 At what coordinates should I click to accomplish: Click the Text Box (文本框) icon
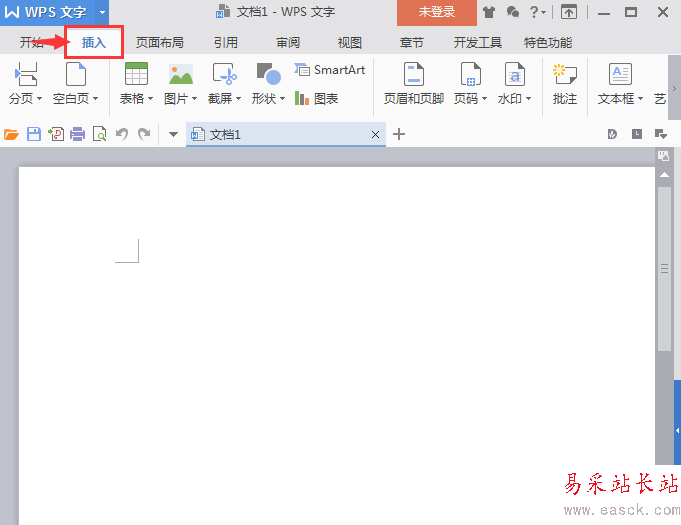(x=620, y=73)
